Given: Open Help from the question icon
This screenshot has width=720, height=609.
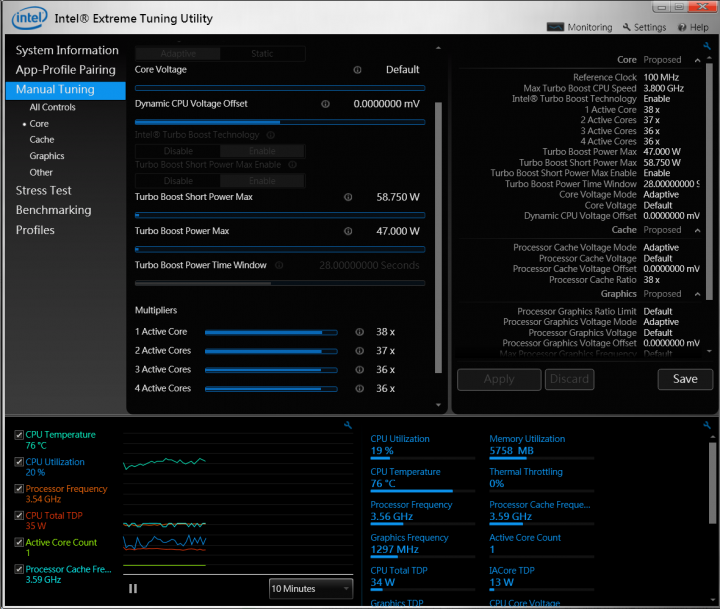Looking at the screenshot, I should [682, 28].
